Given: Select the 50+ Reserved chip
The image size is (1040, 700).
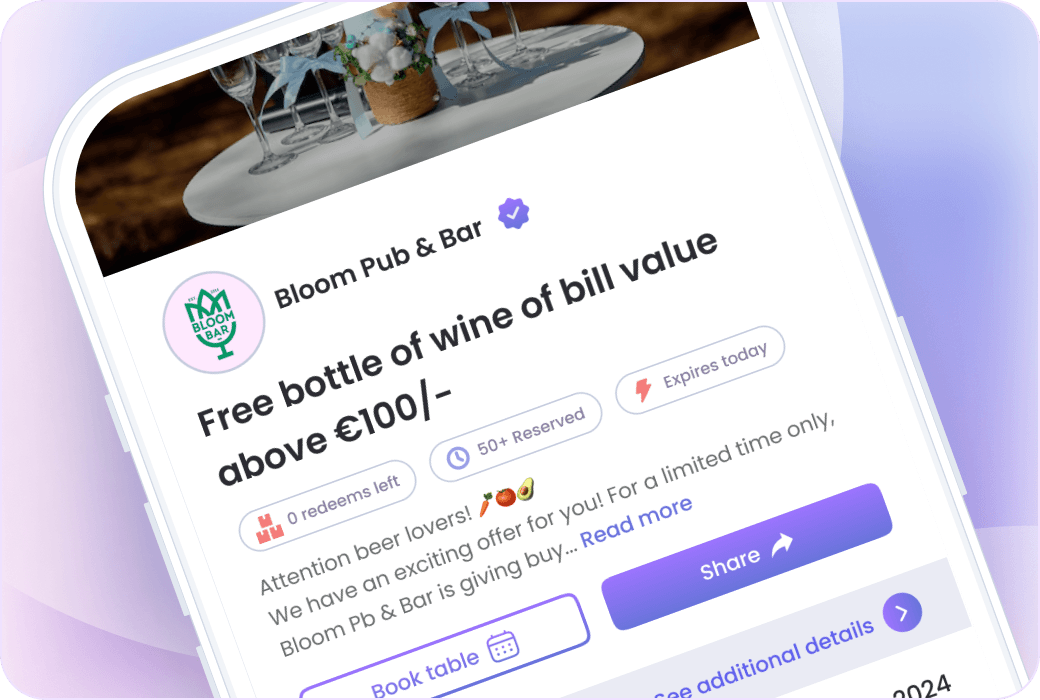Looking at the screenshot, I should [515, 437].
